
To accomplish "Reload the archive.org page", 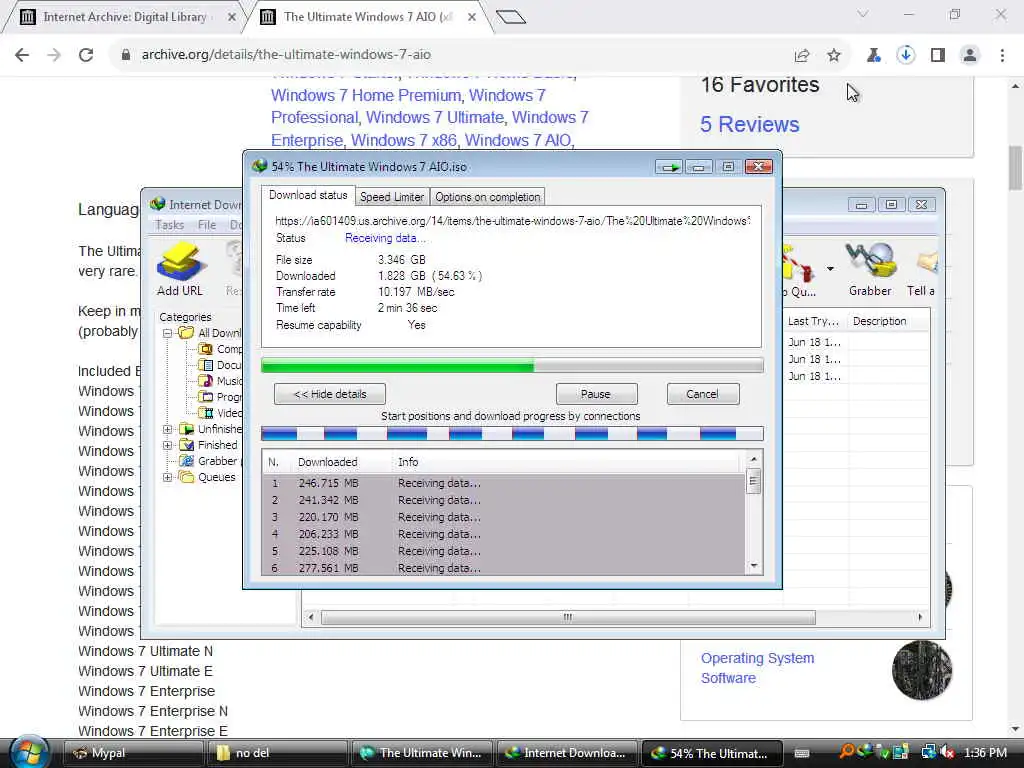I will [x=86, y=55].
